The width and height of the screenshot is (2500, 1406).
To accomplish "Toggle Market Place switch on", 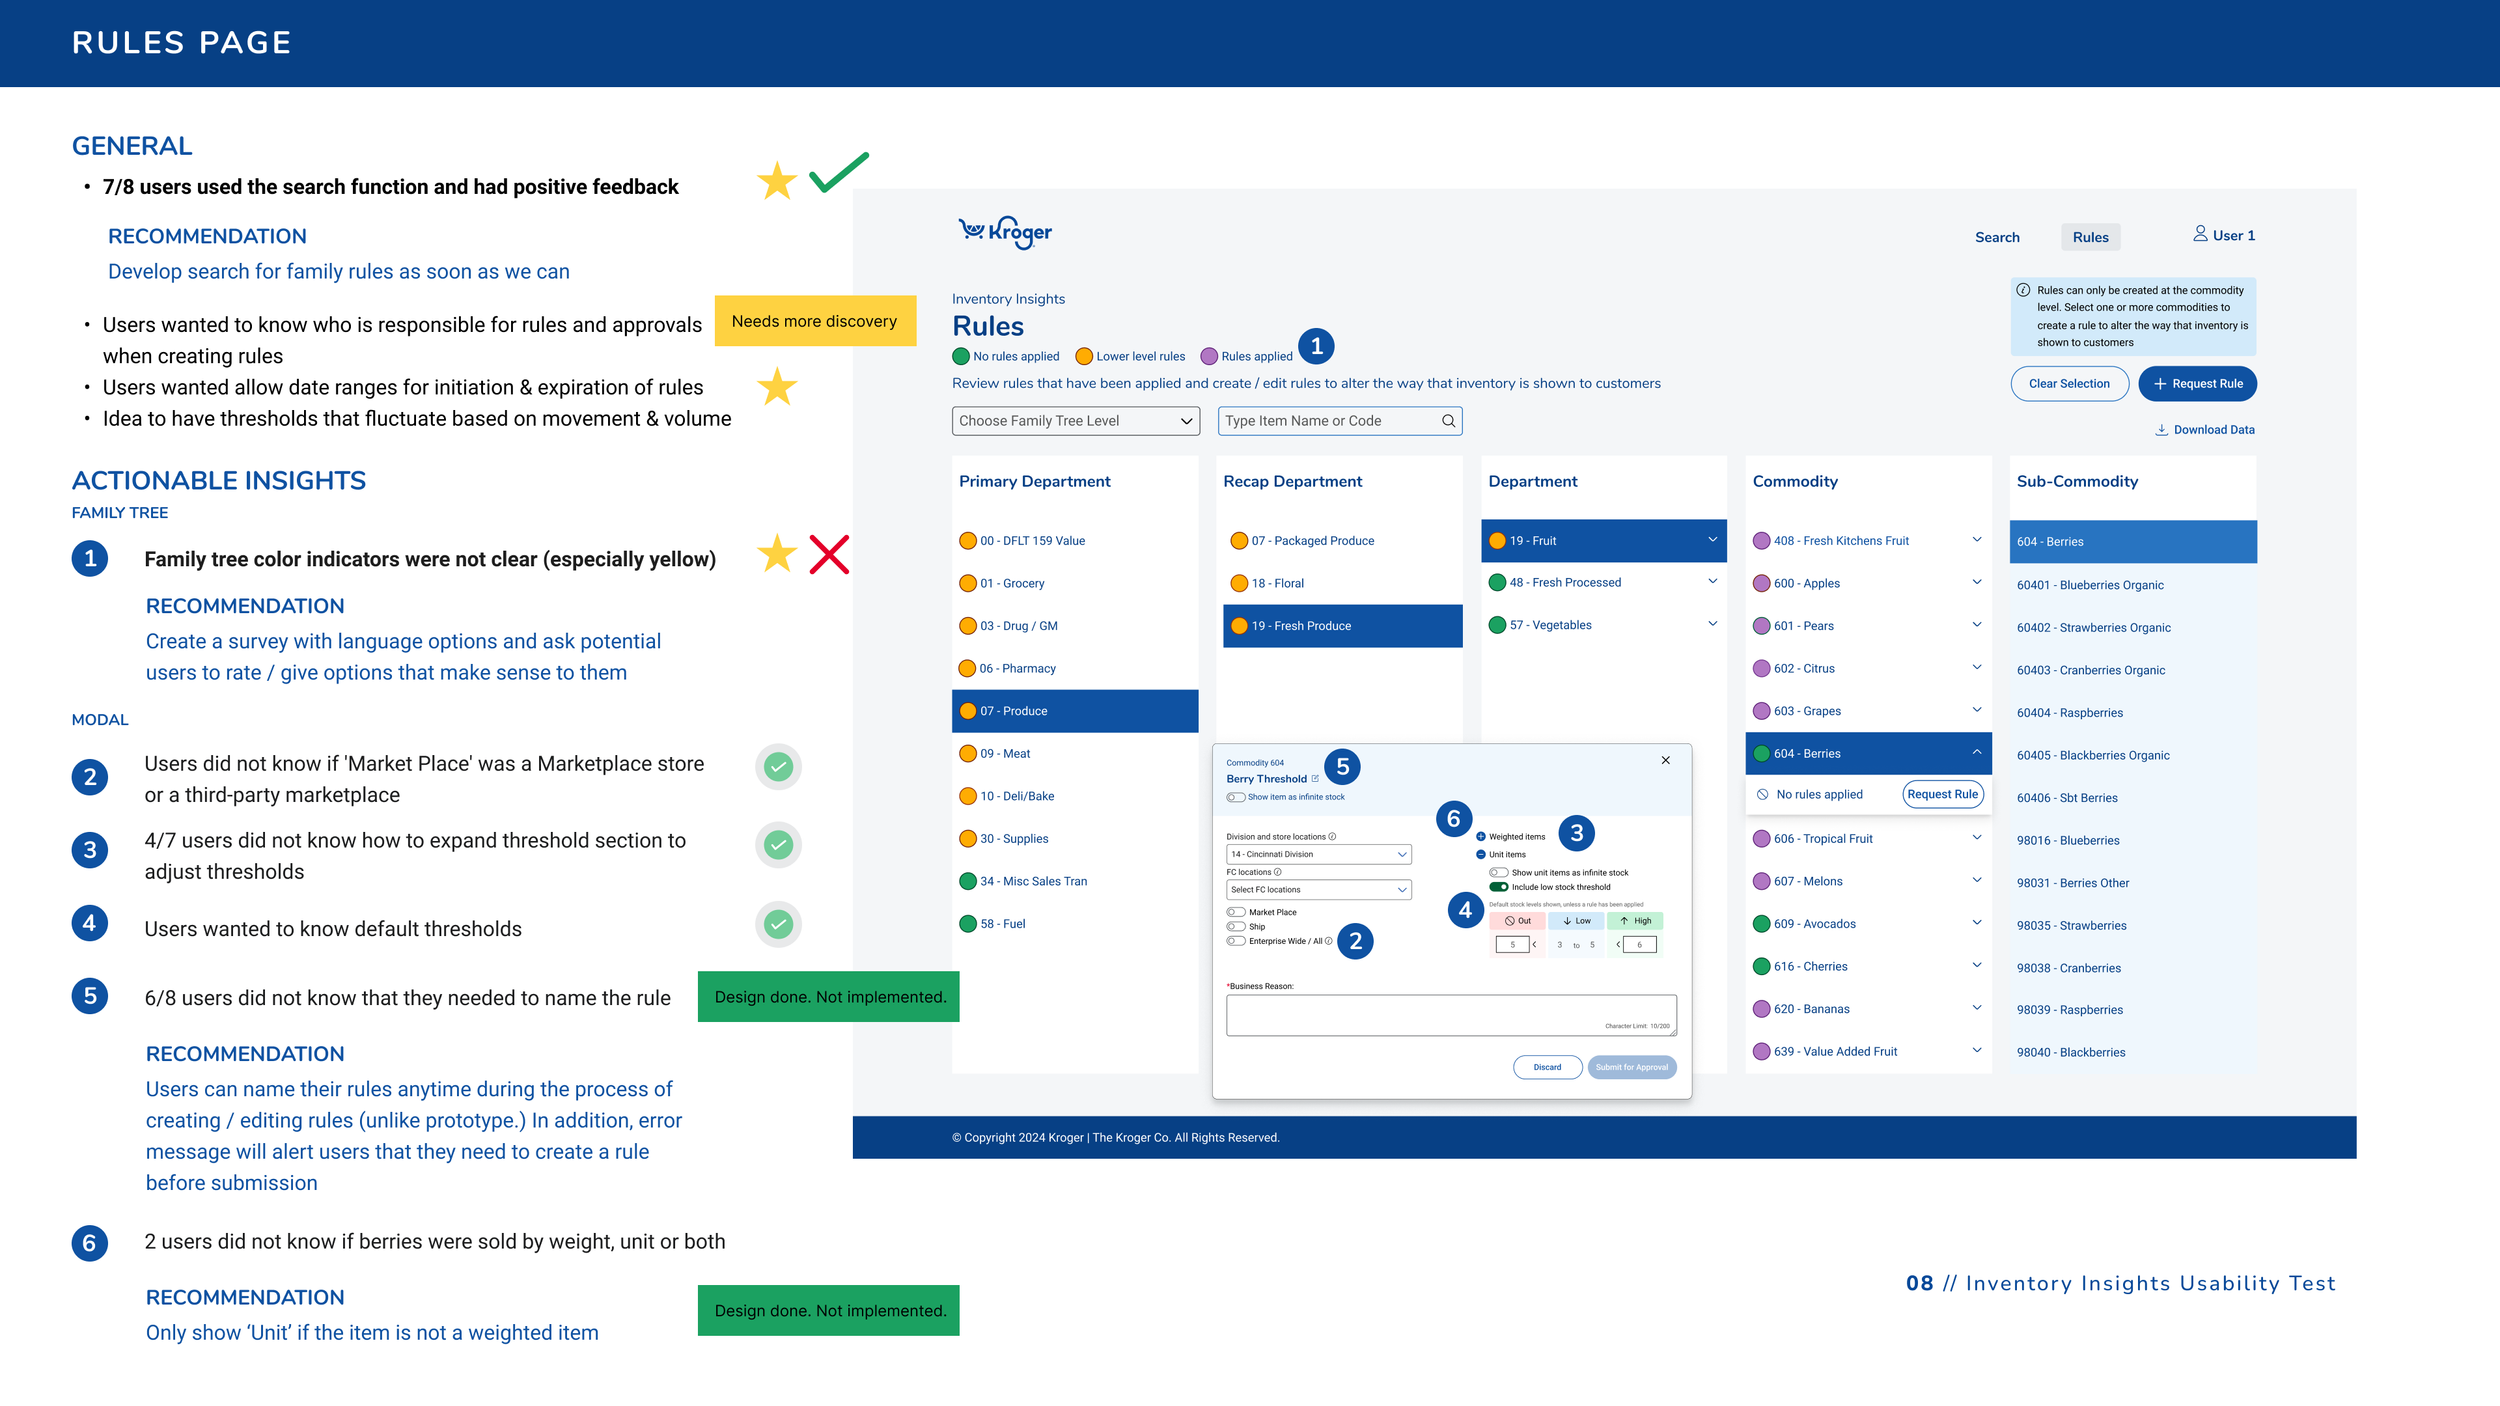I will pos(1236,912).
